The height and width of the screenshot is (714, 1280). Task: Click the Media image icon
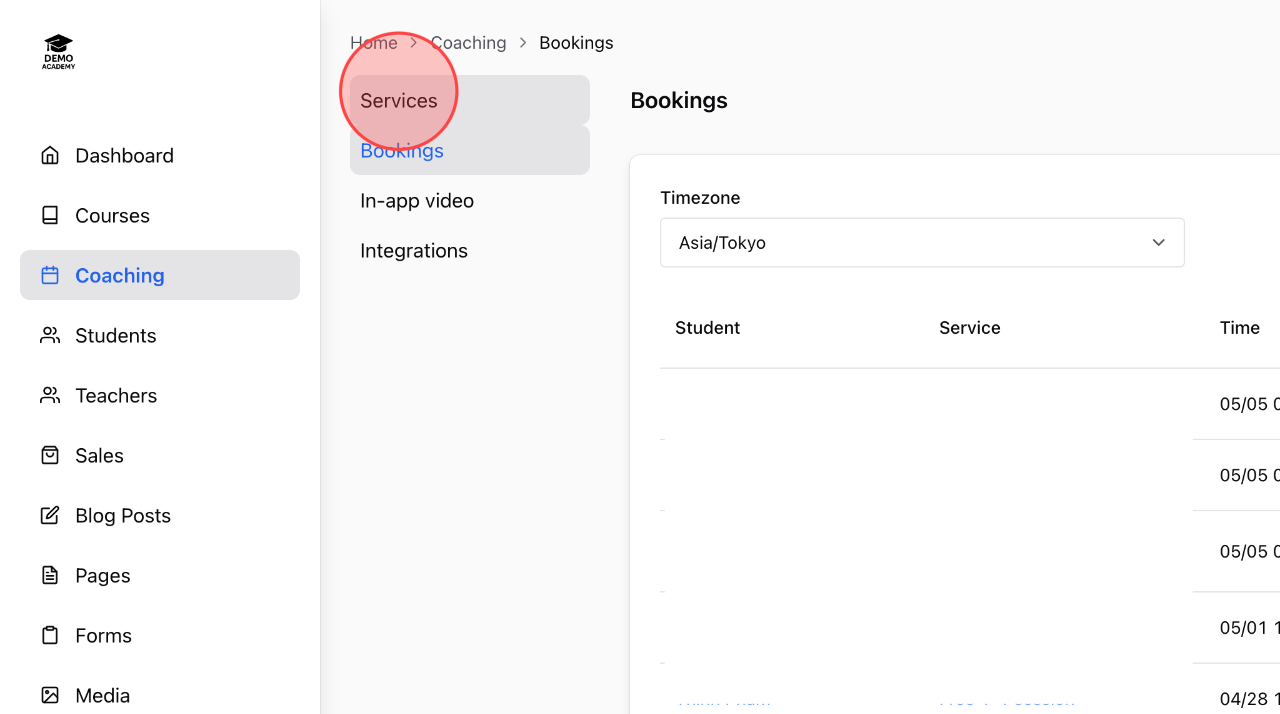[50, 695]
